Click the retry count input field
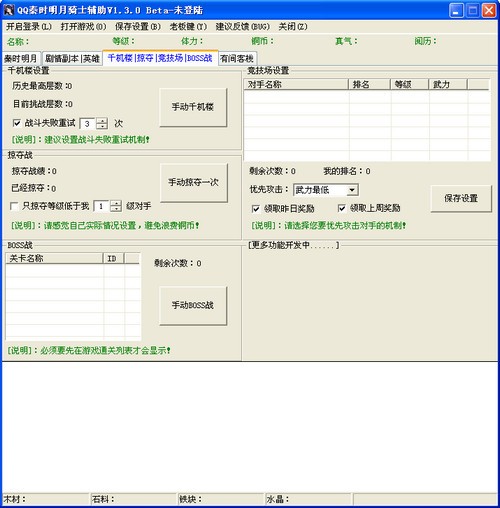 (x=88, y=124)
